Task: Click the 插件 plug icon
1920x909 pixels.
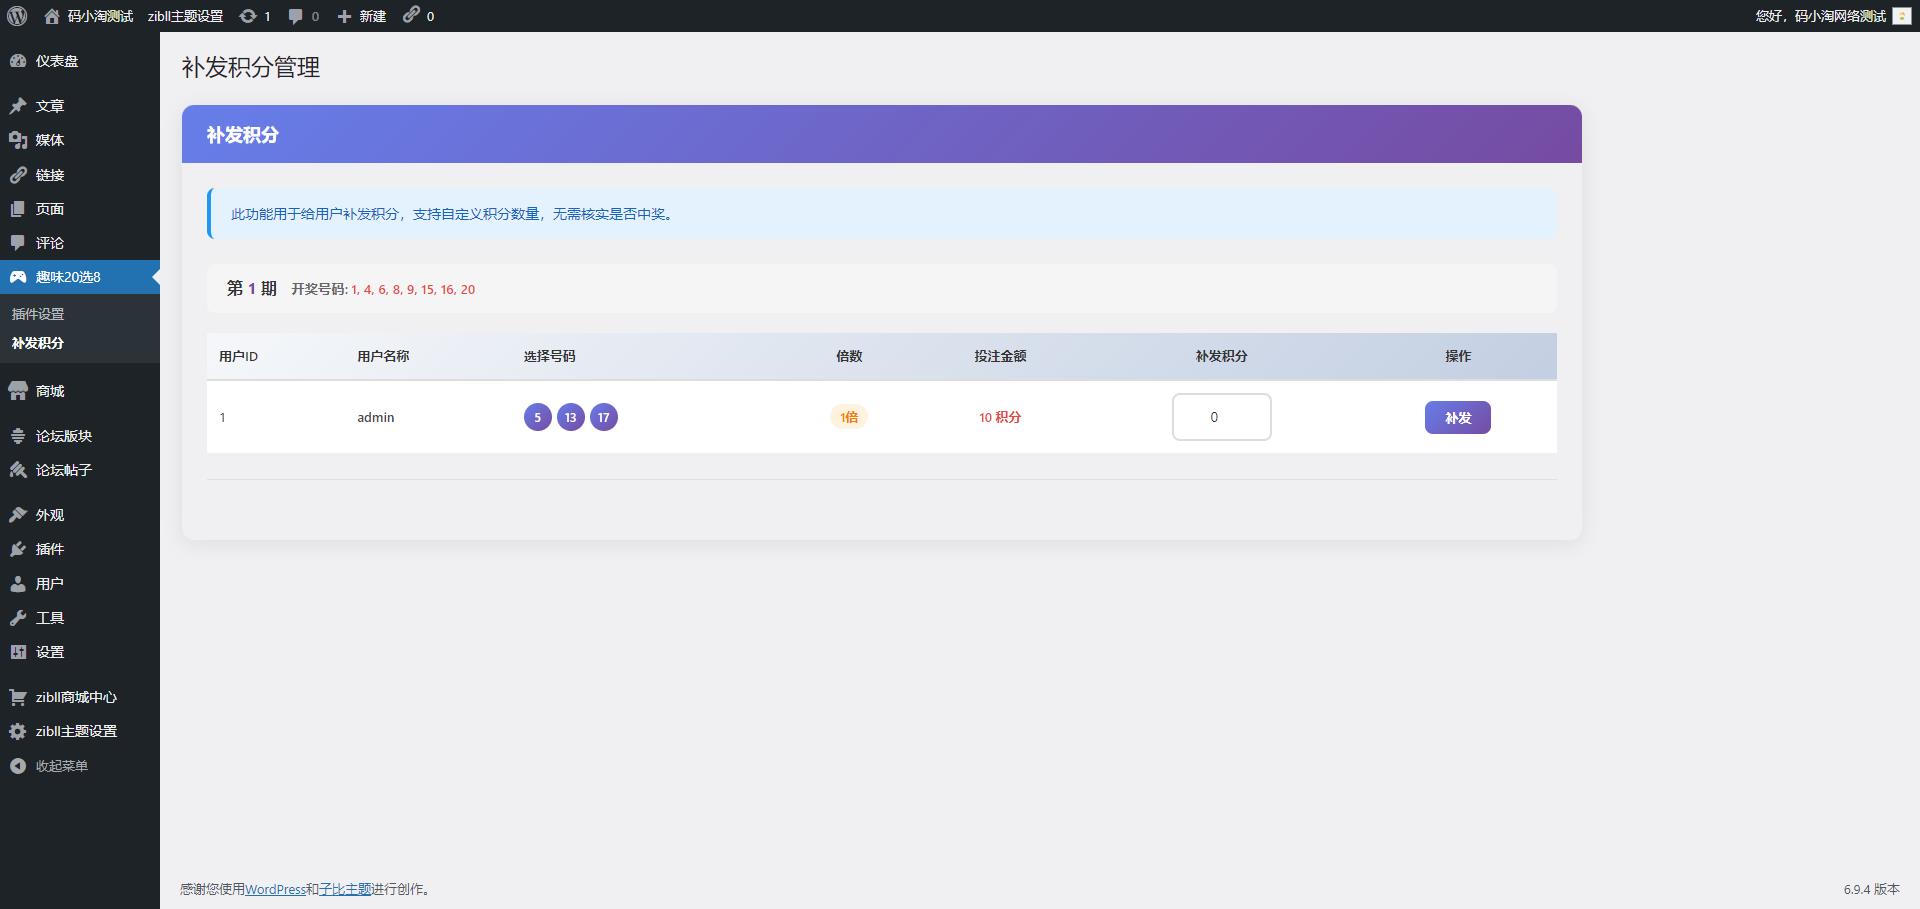Action: point(18,549)
